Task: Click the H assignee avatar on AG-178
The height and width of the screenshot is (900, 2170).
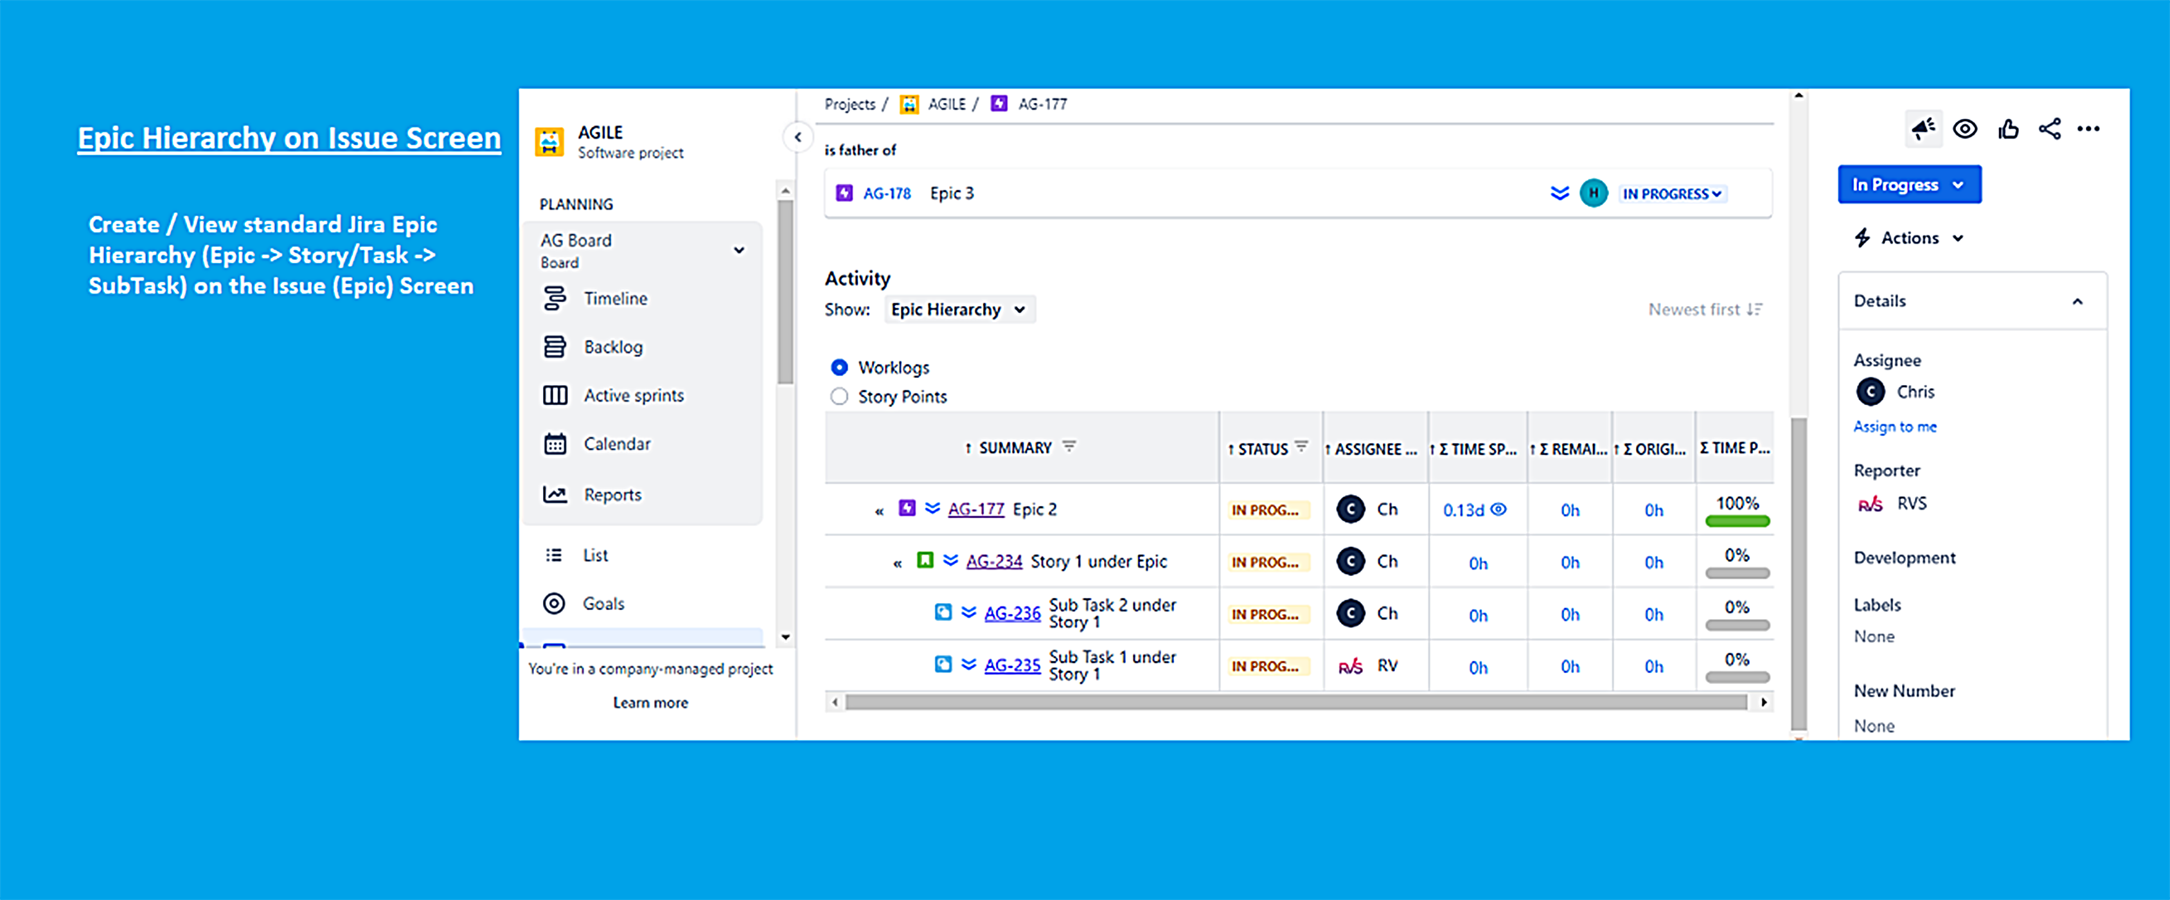Action: (x=1593, y=193)
